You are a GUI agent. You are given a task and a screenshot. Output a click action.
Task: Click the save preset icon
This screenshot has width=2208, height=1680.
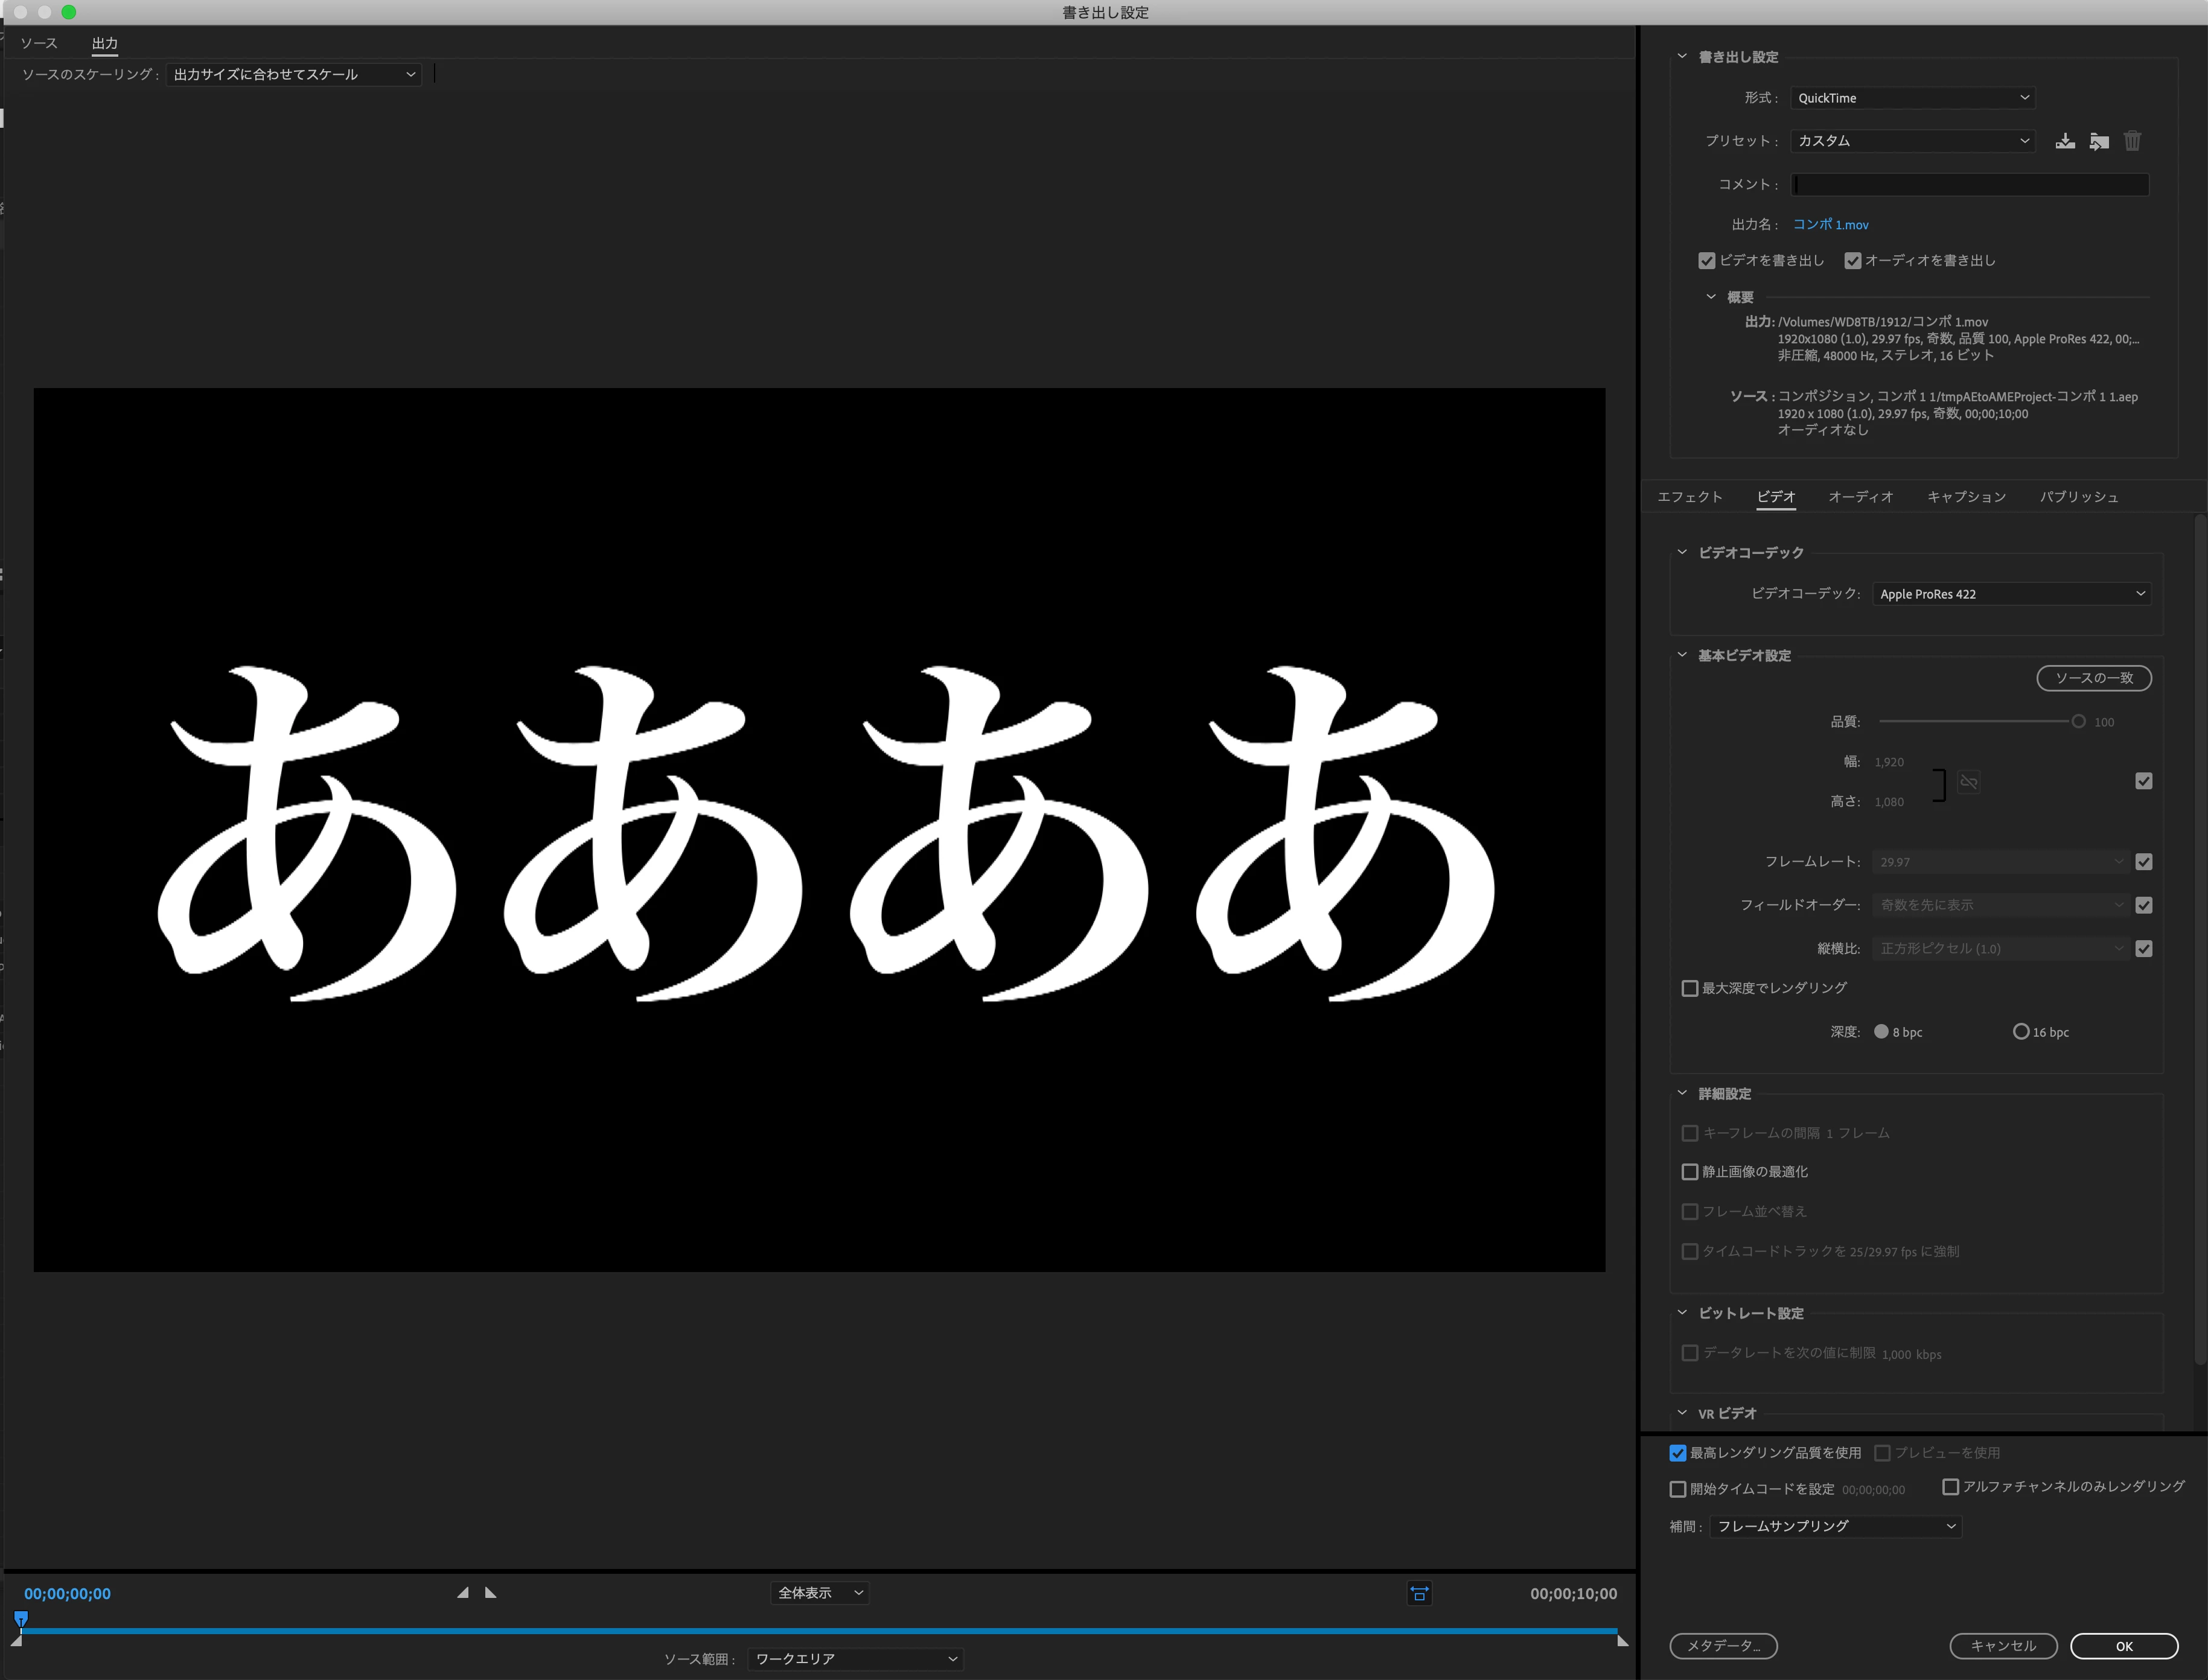(2065, 141)
